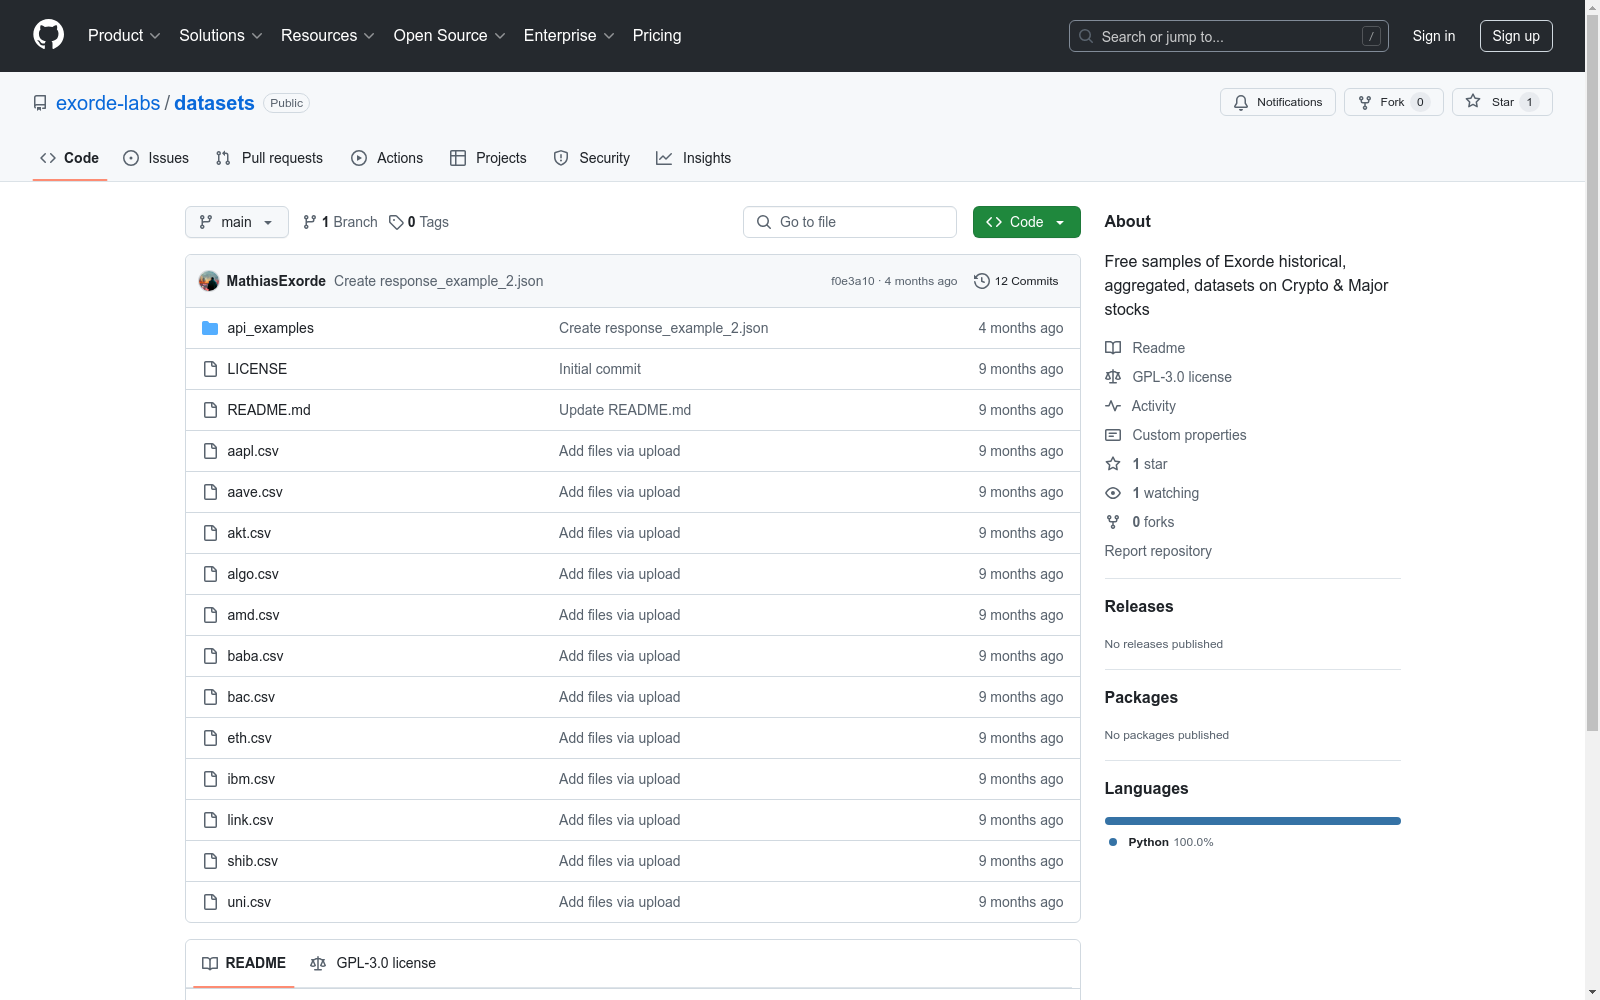Open the amd.csv file

(253, 615)
